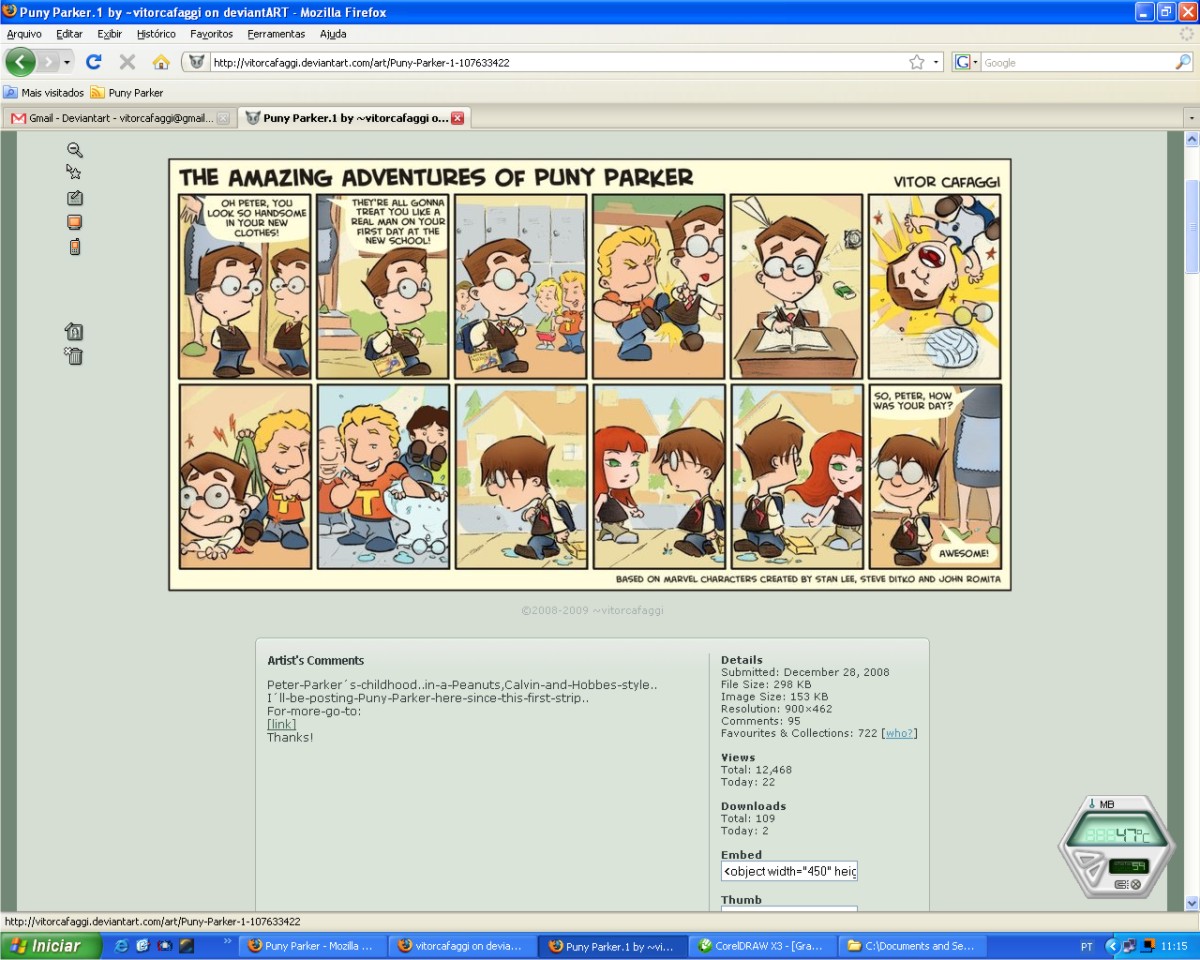Click the search magnifier icon in Google box

pyautogui.click(x=1183, y=62)
